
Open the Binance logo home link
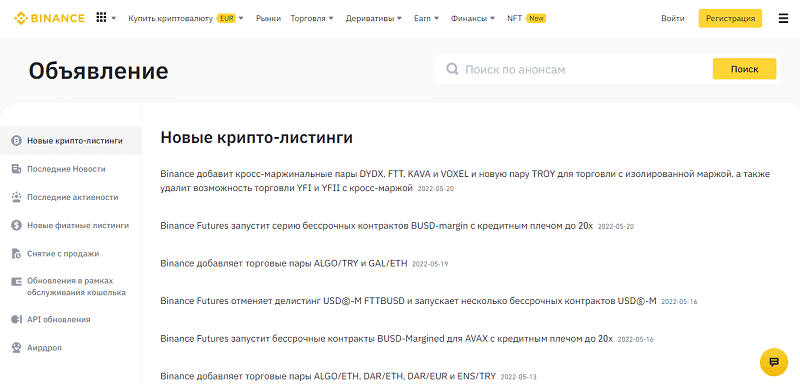click(49, 18)
